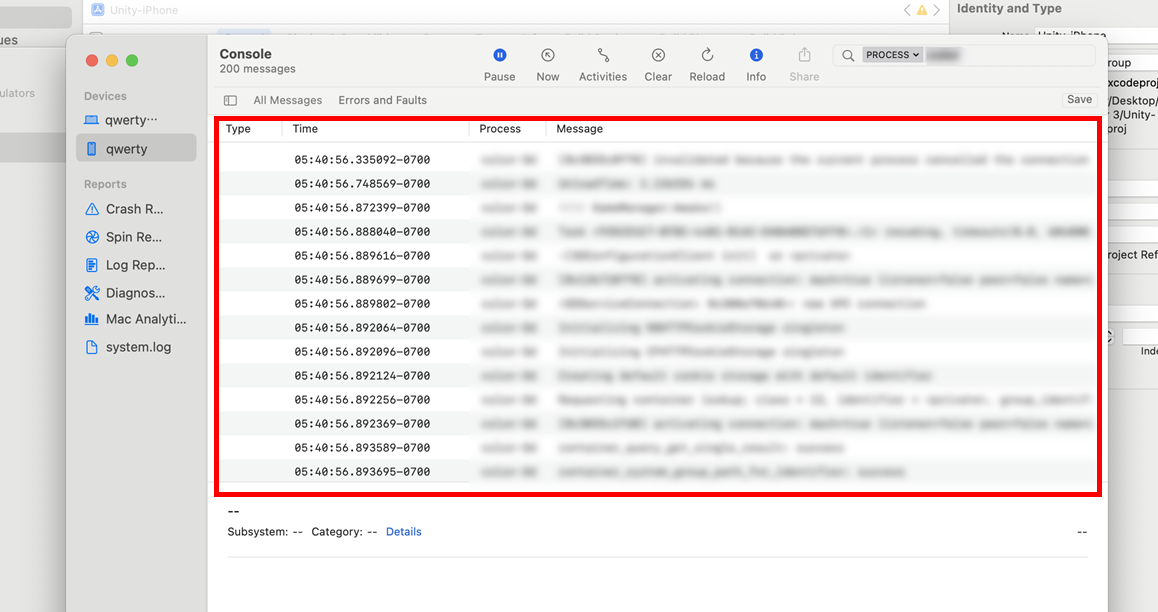Select log row at 05:40:56.892369-0700
Image resolution: width=1158 pixels, height=612 pixels.
(657, 424)
